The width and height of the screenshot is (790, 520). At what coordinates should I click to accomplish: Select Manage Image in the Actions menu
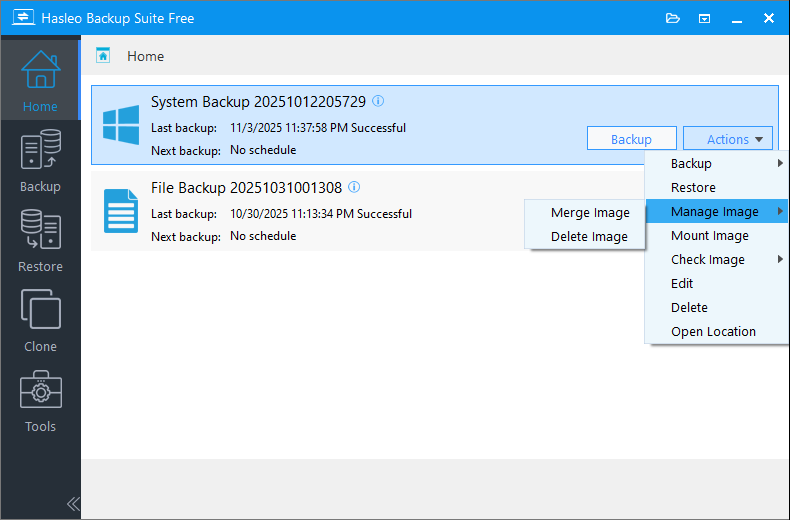tap(716, 212)
